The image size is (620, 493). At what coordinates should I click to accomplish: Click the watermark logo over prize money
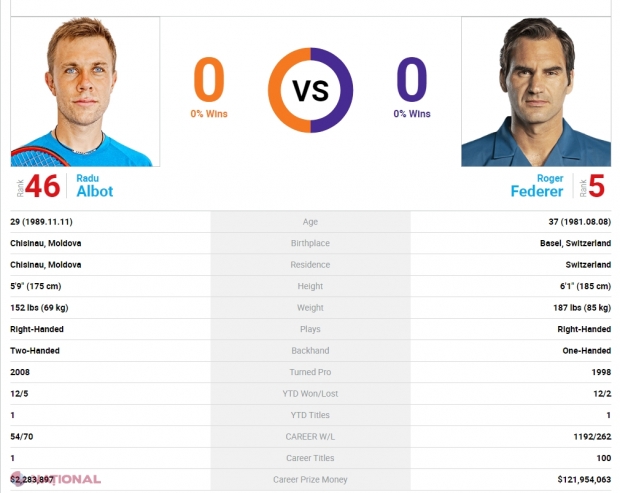(56, 479)
